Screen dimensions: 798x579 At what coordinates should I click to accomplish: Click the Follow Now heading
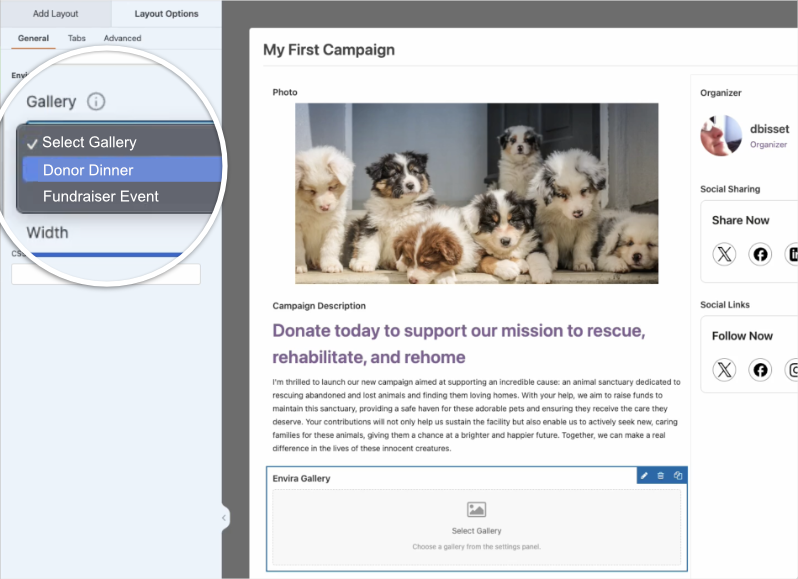coord(742,336)
